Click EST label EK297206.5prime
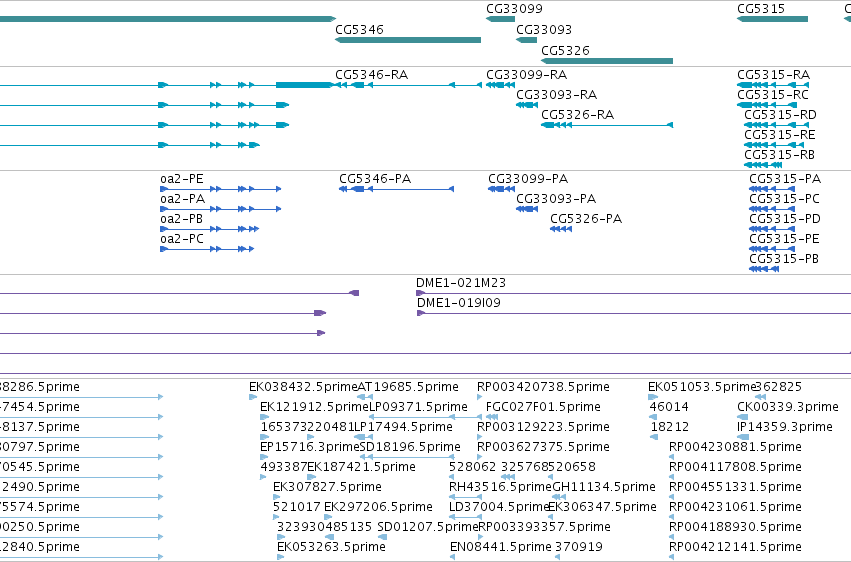This screenshot has width=851, height=562. pos(378,508)
